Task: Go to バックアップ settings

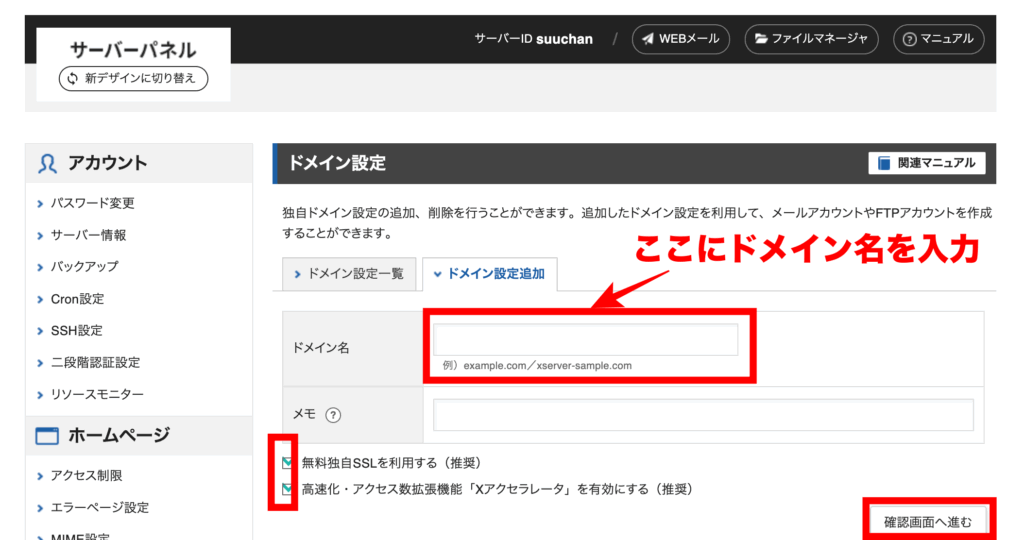Action: pyautogui.click(x=84, y=267)
